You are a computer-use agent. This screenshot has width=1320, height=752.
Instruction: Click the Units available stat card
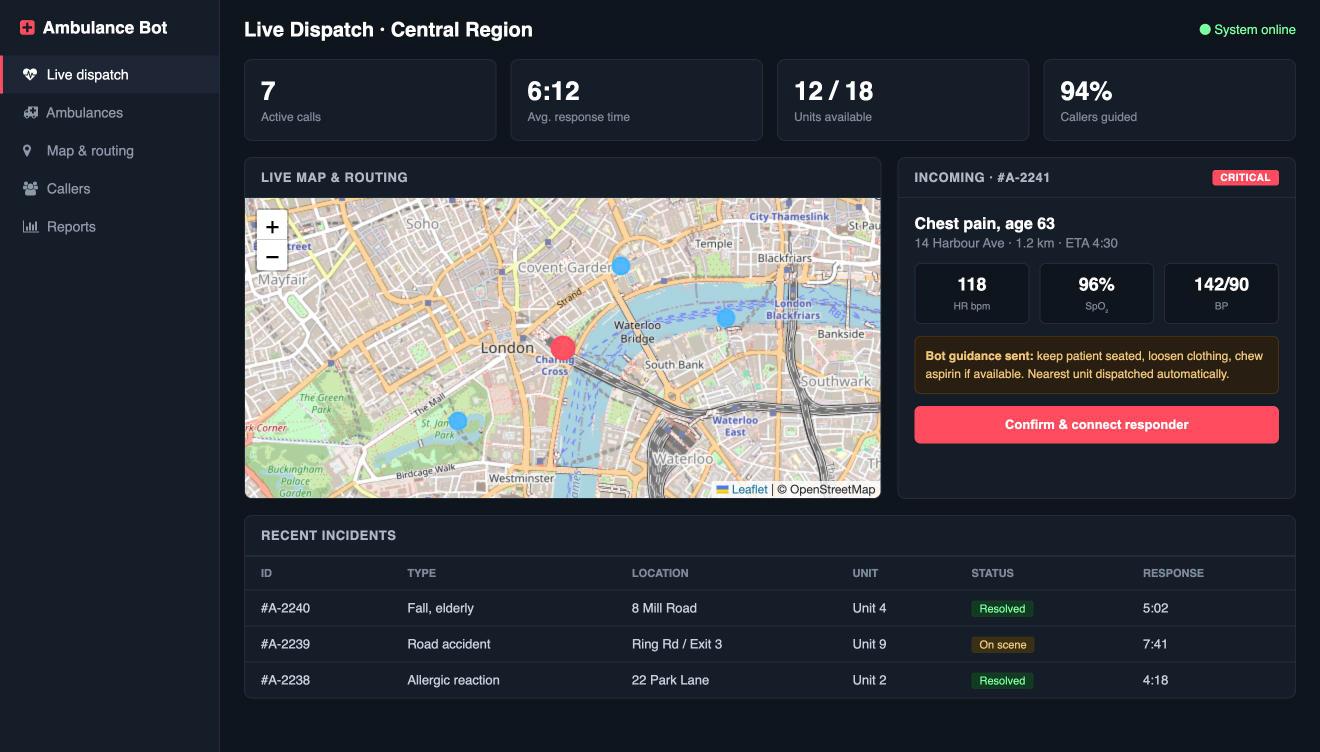pyautogui.click(x=903, y=100)
